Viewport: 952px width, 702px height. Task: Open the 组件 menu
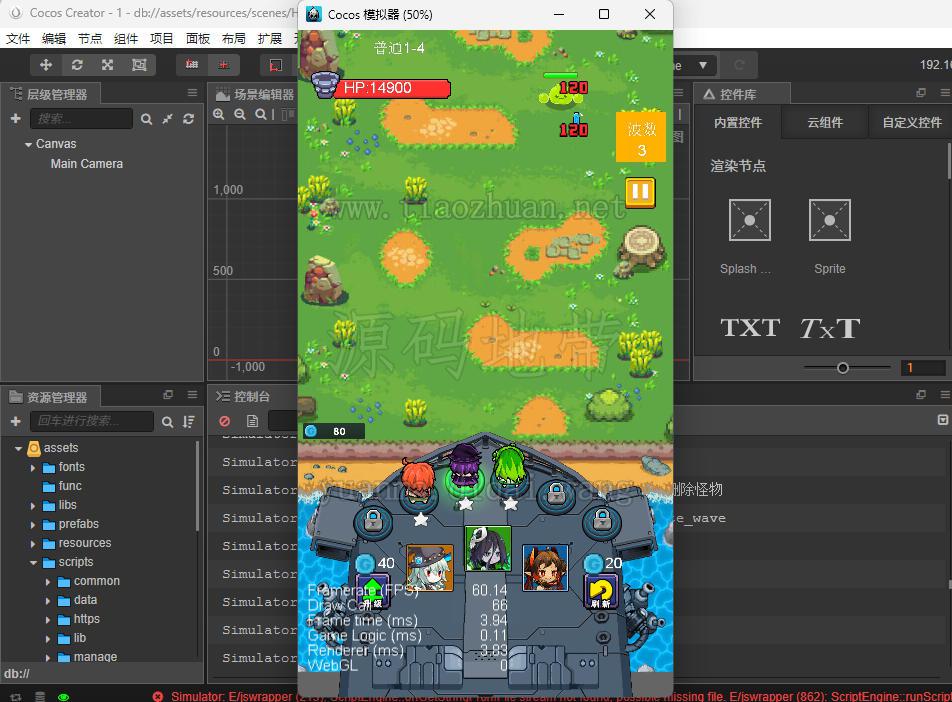tap(126, 39)
